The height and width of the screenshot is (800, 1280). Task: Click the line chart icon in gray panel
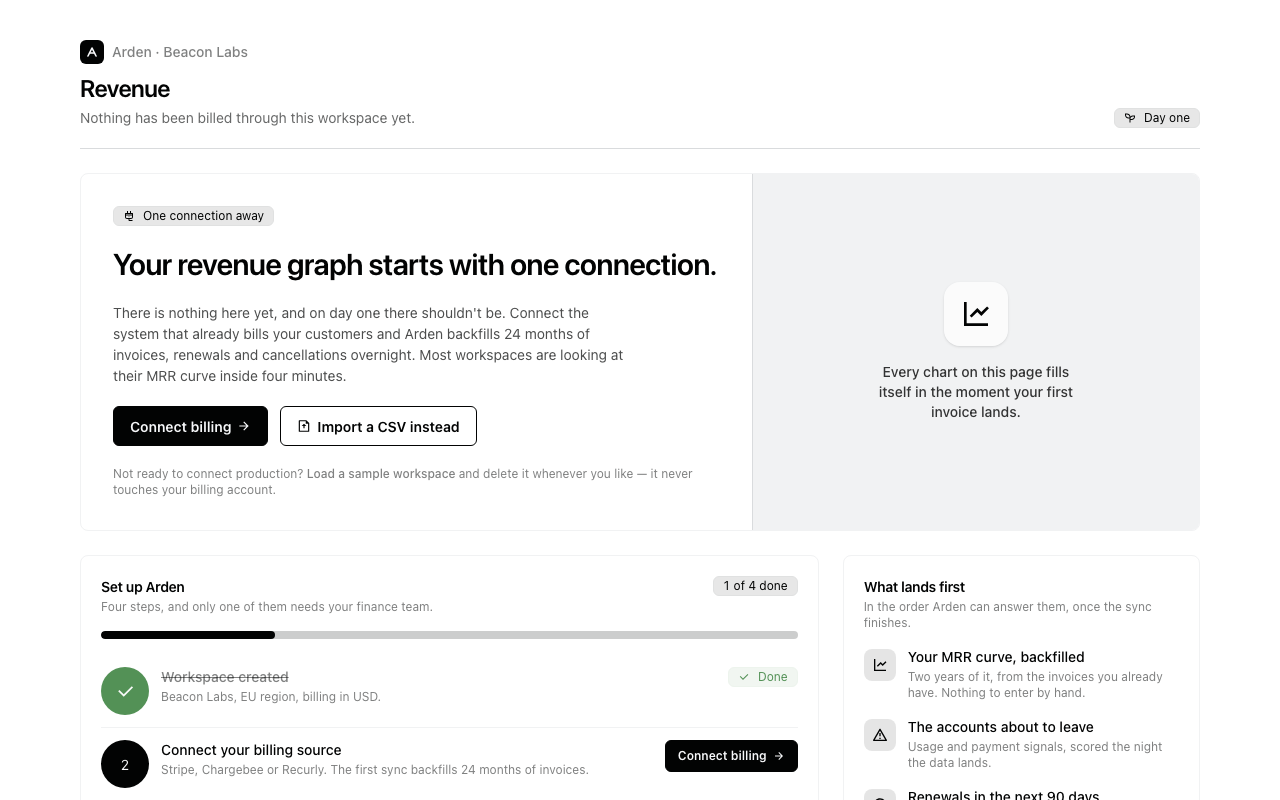[976, 314]
